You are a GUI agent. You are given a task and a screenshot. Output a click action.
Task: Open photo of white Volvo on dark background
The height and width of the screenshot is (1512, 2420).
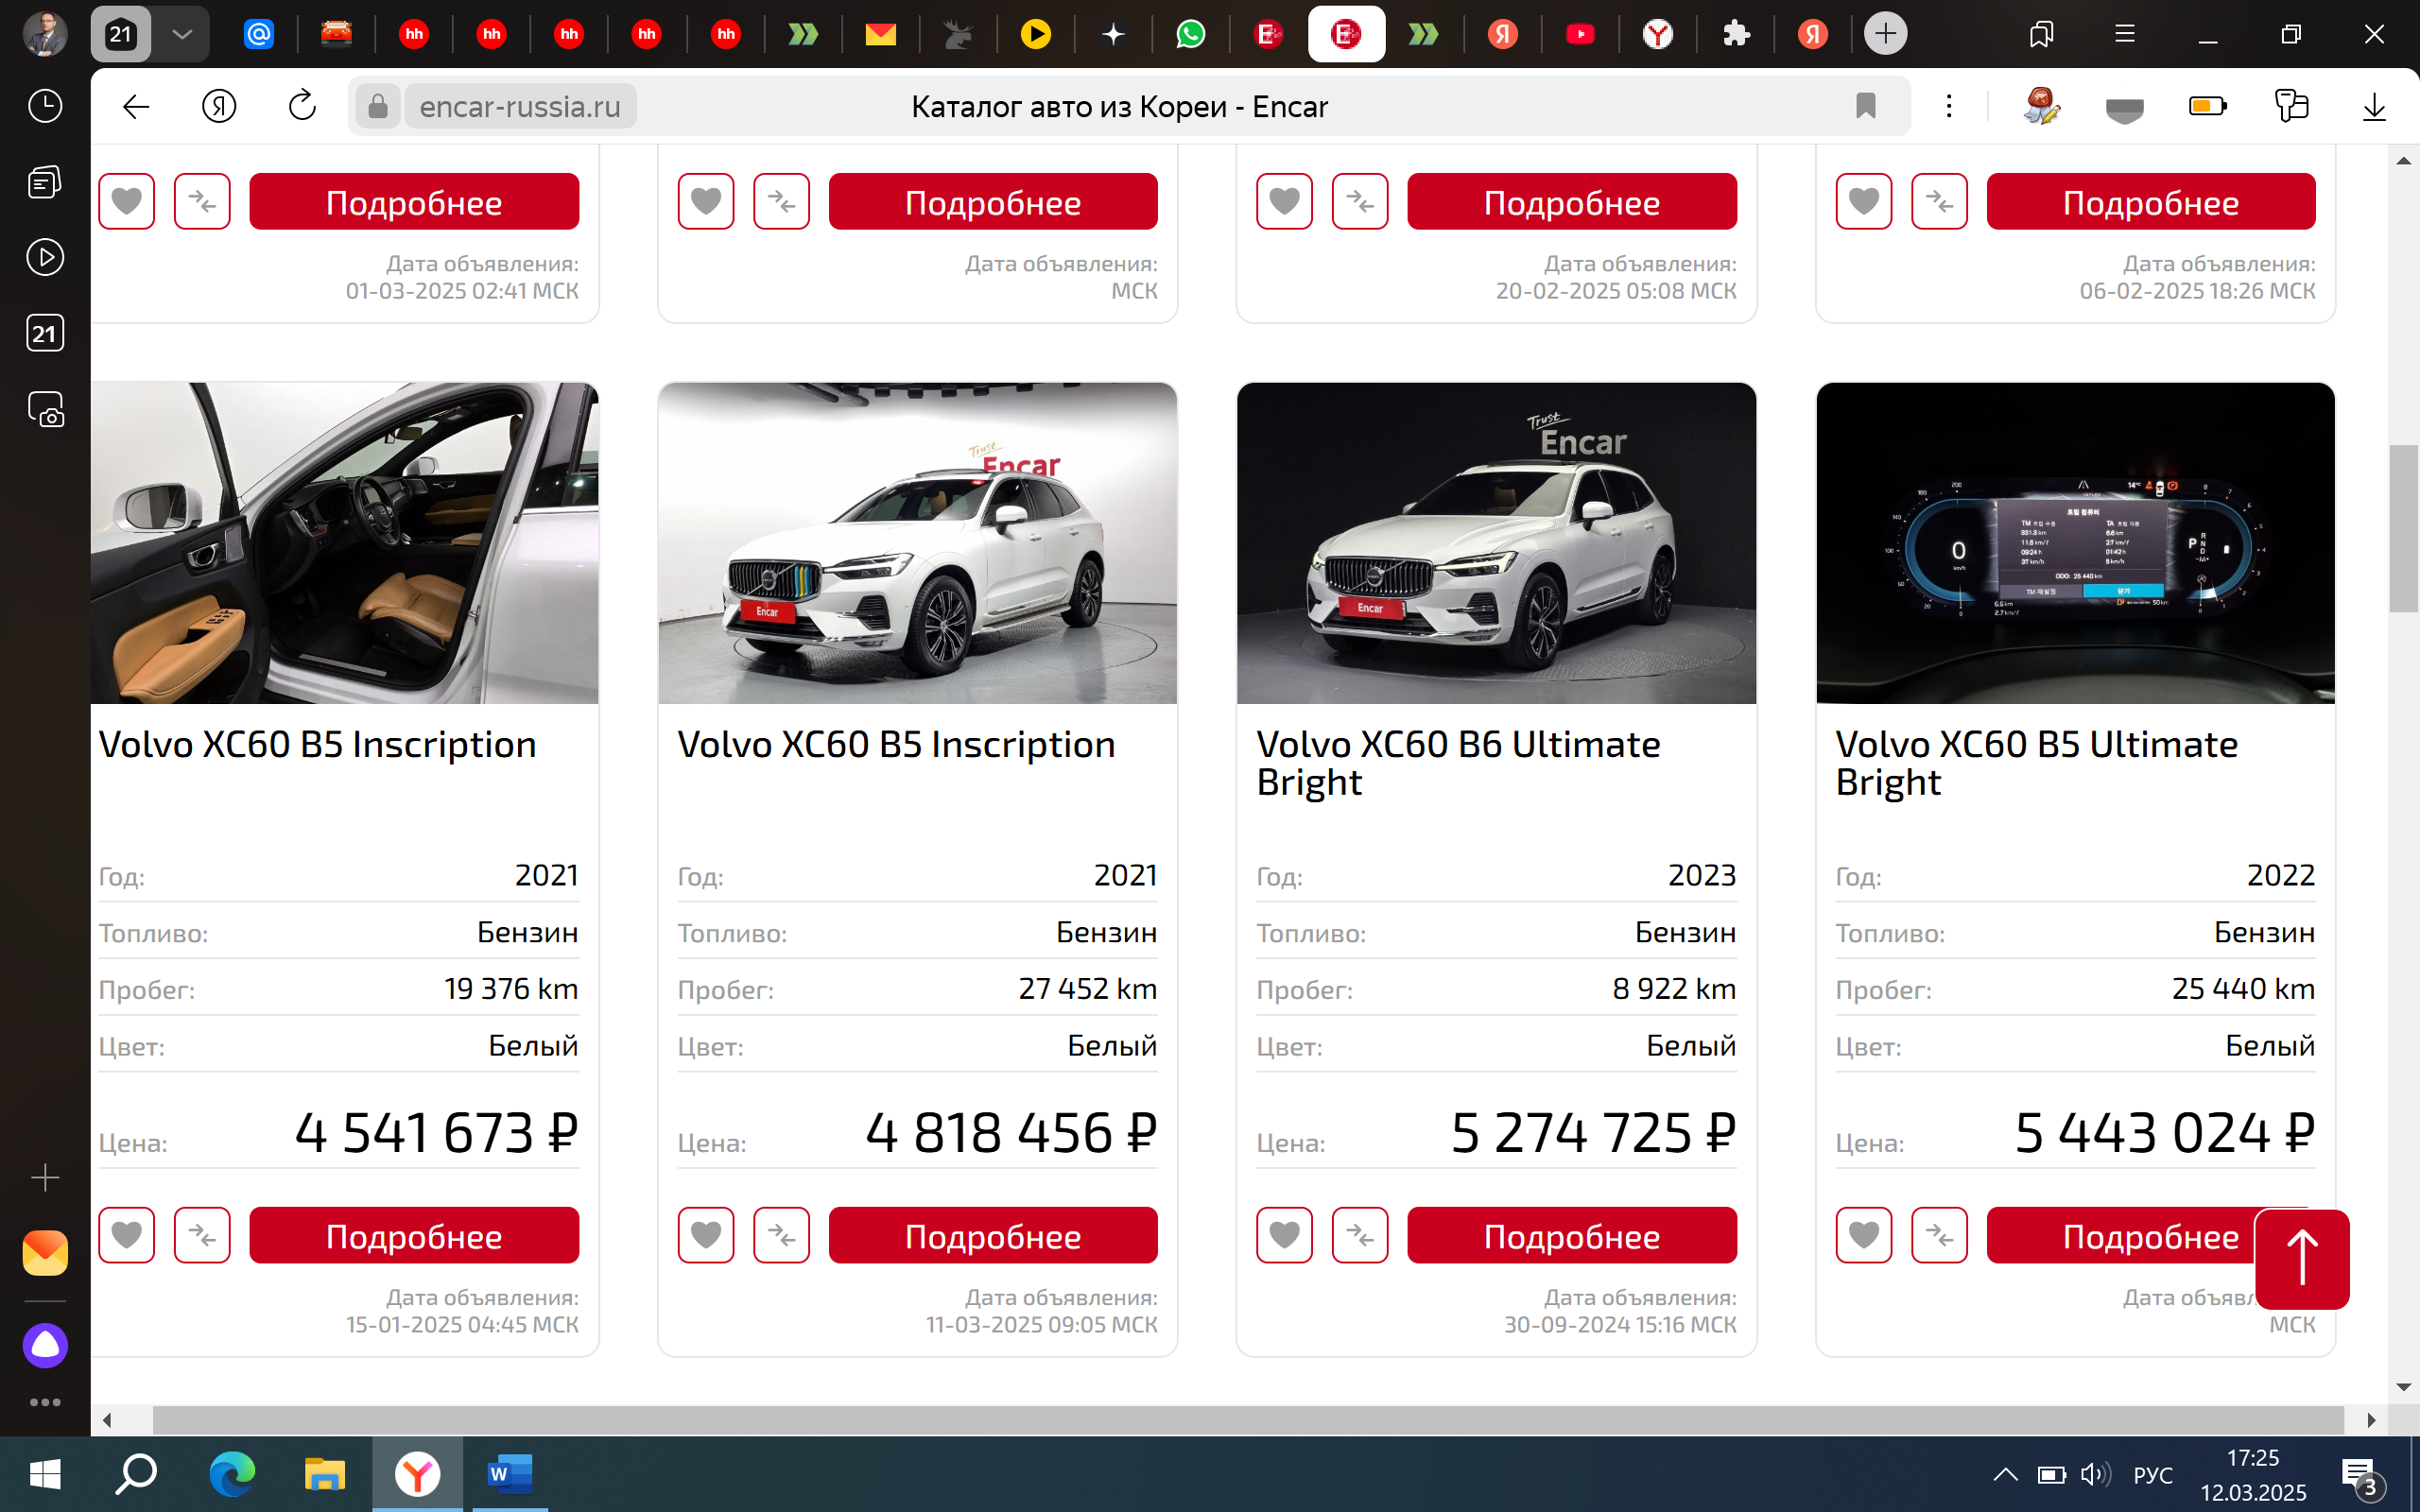[1496, 543]
